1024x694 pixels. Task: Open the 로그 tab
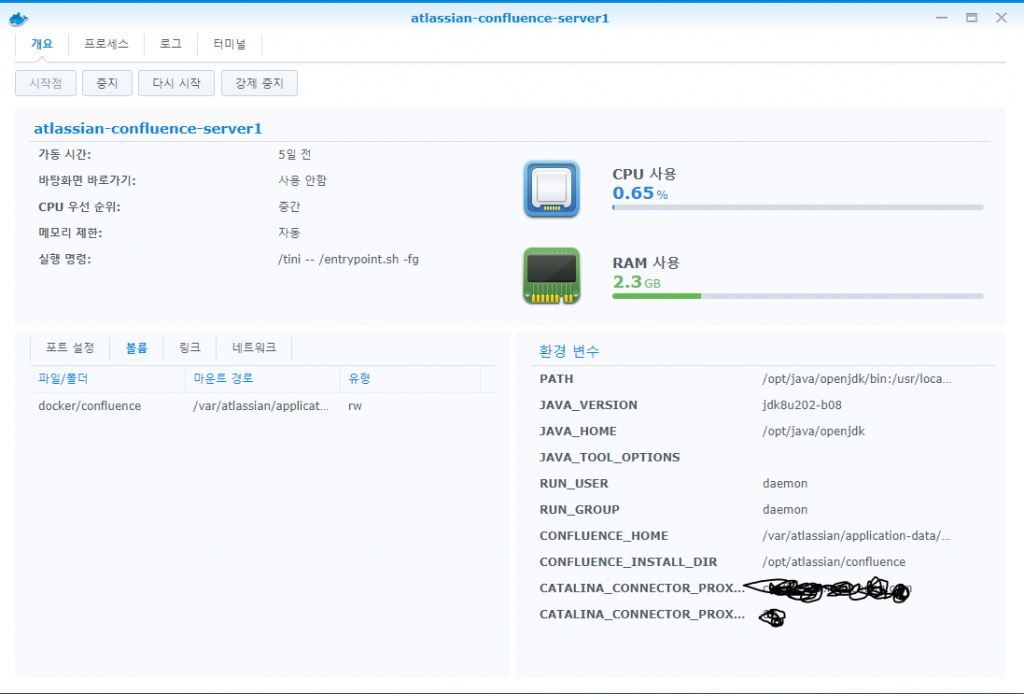coord(171,44)
